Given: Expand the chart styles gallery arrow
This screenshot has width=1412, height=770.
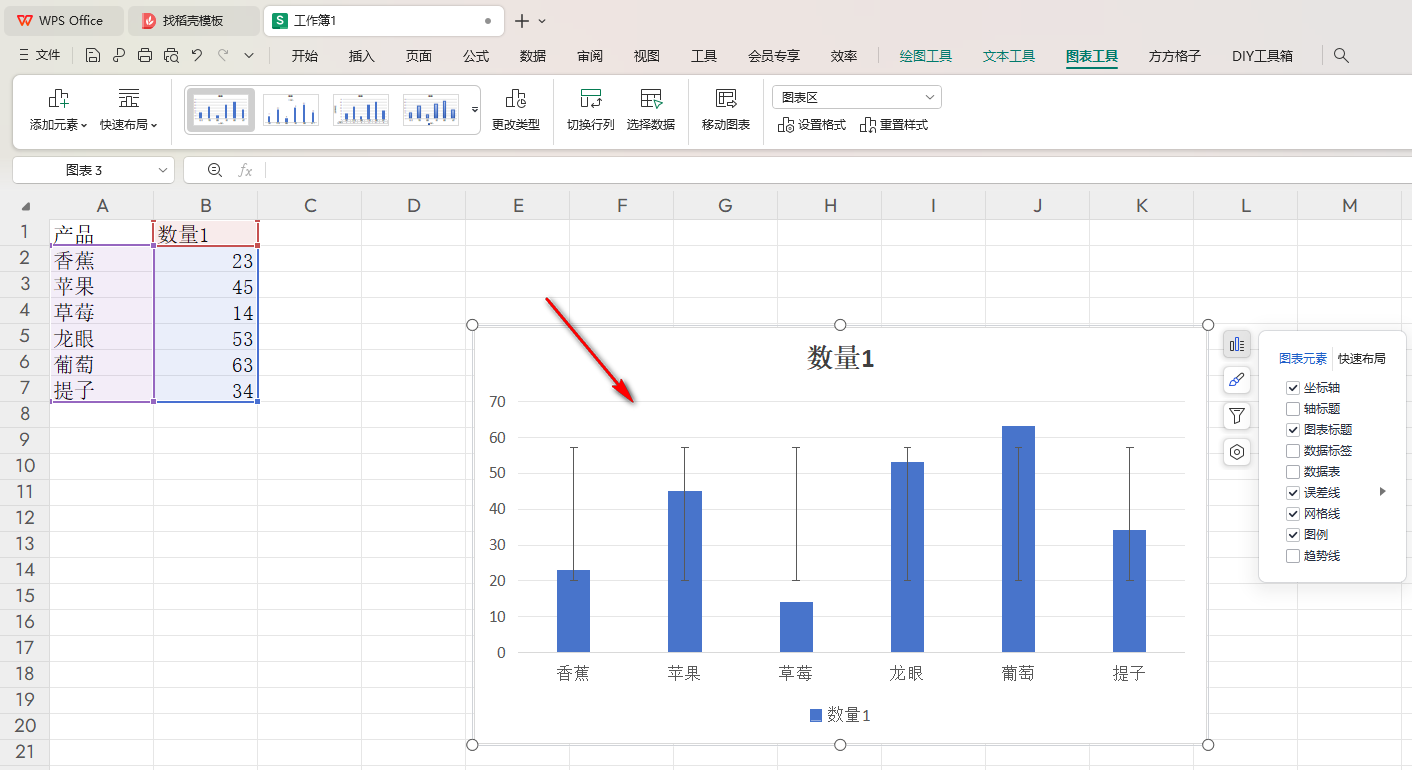Looking at the screenshot, I should [475, 109].
